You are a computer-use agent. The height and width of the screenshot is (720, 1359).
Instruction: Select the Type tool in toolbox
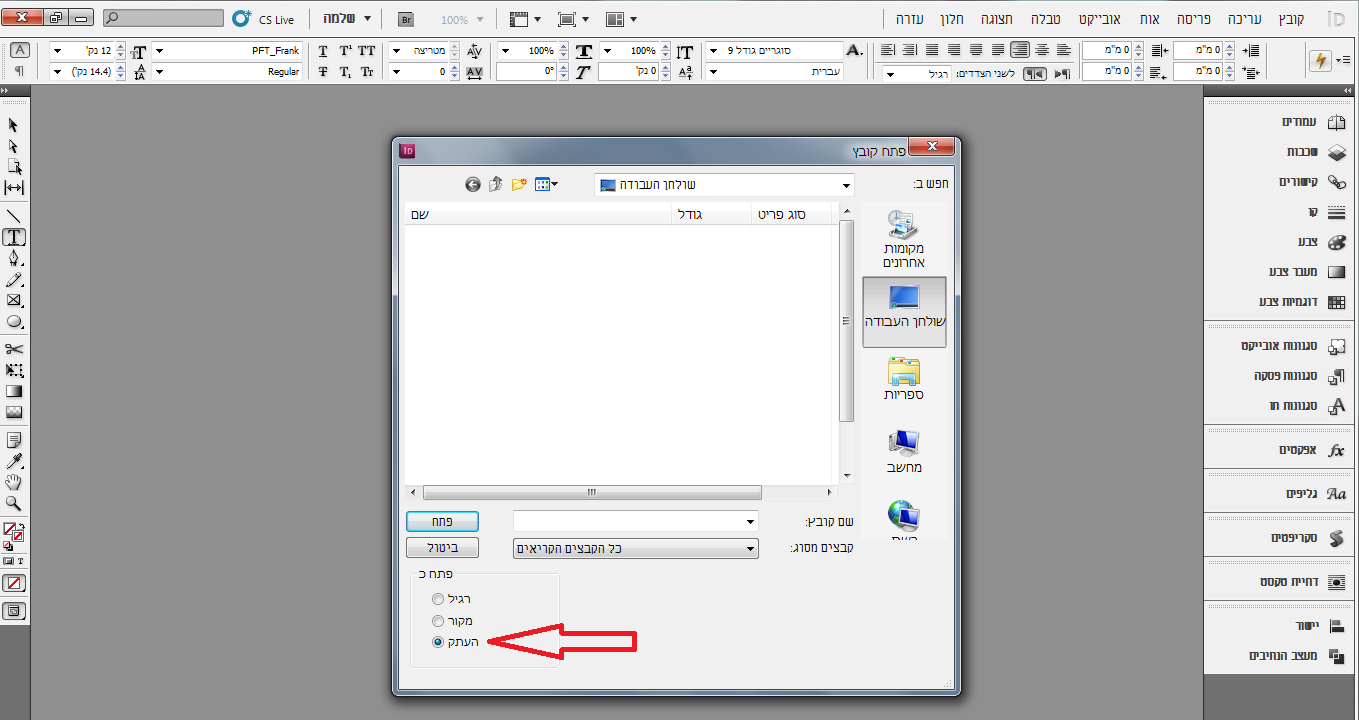point(14,237)
